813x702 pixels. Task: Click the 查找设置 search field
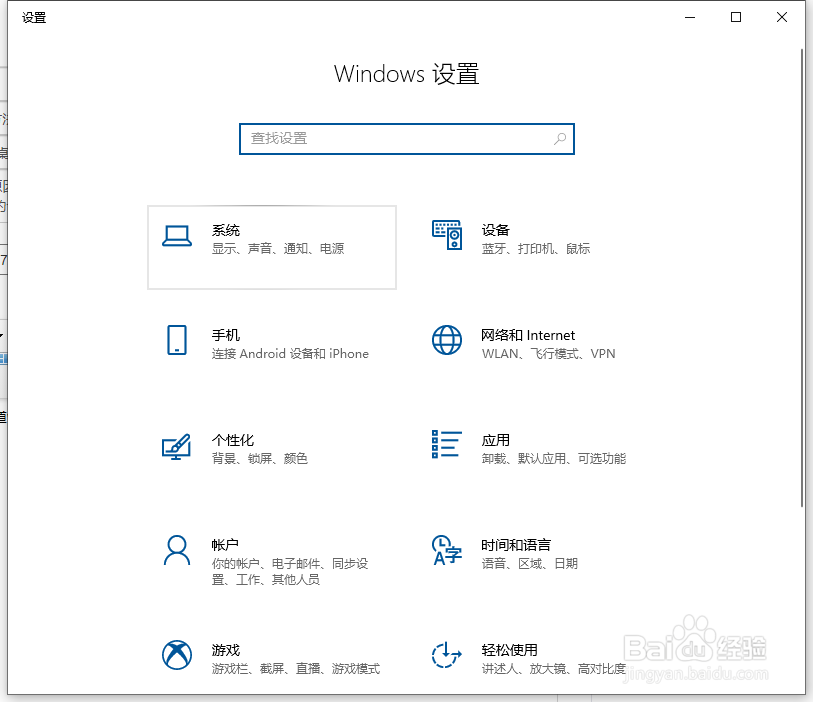click(x=406, y=139)
